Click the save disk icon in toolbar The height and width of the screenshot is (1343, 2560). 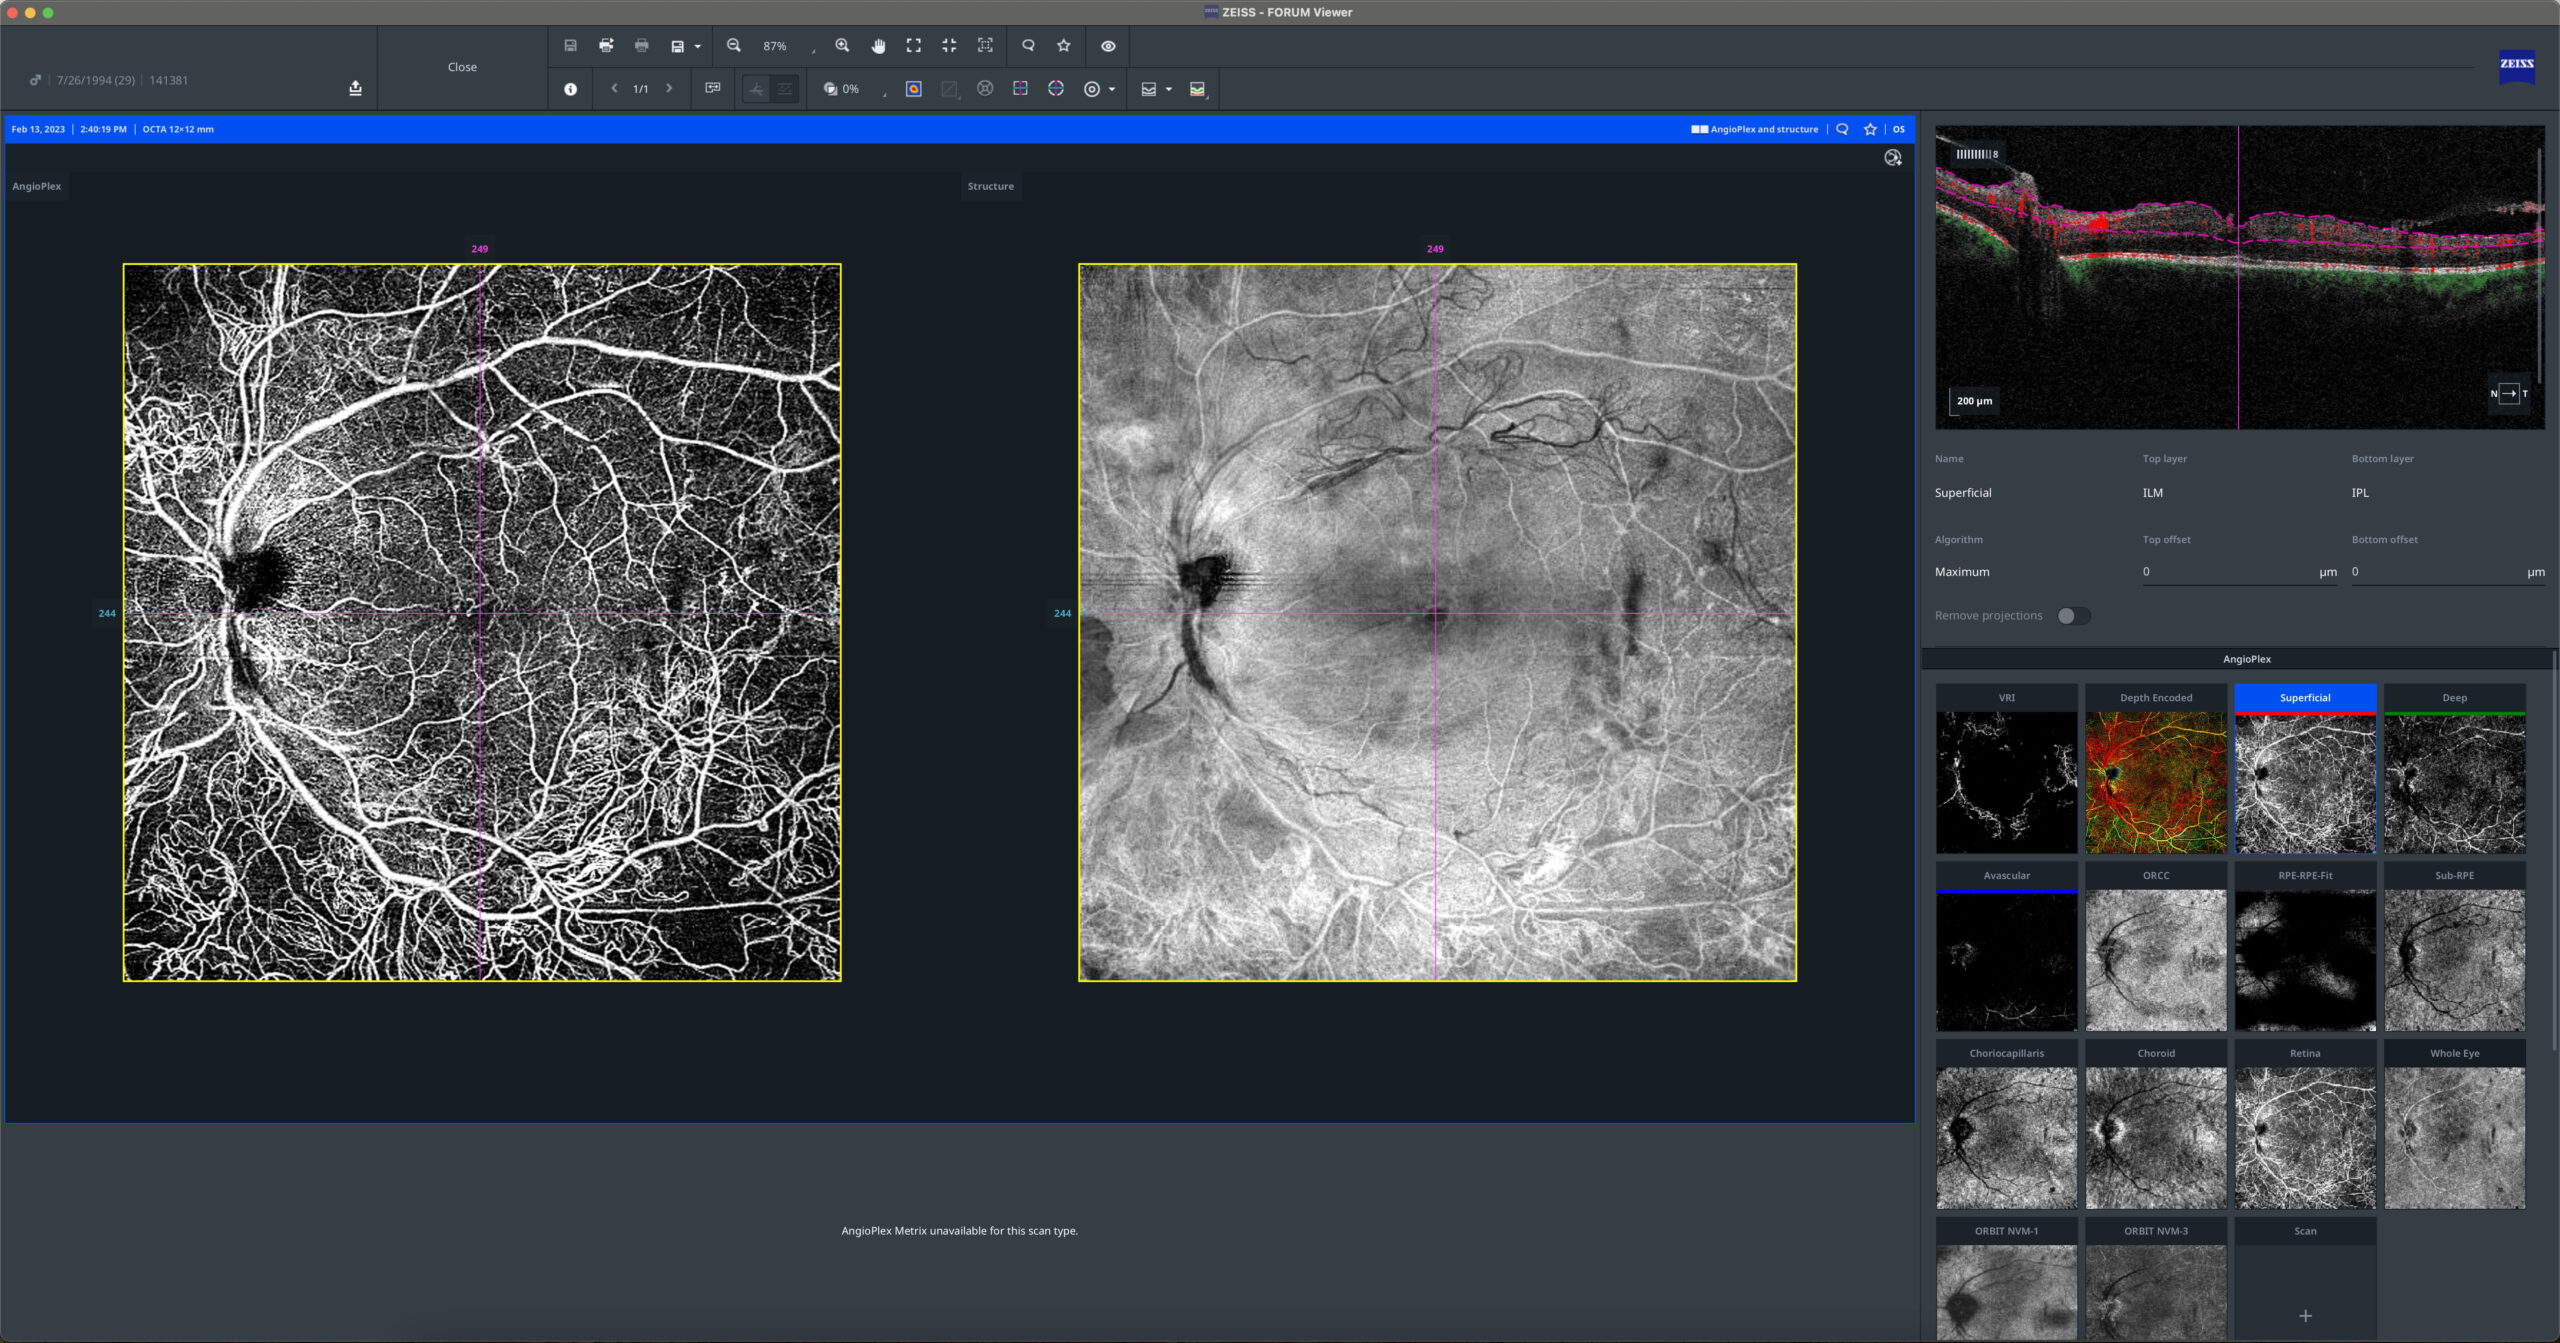pyautogui.click(x=570, y=46)
